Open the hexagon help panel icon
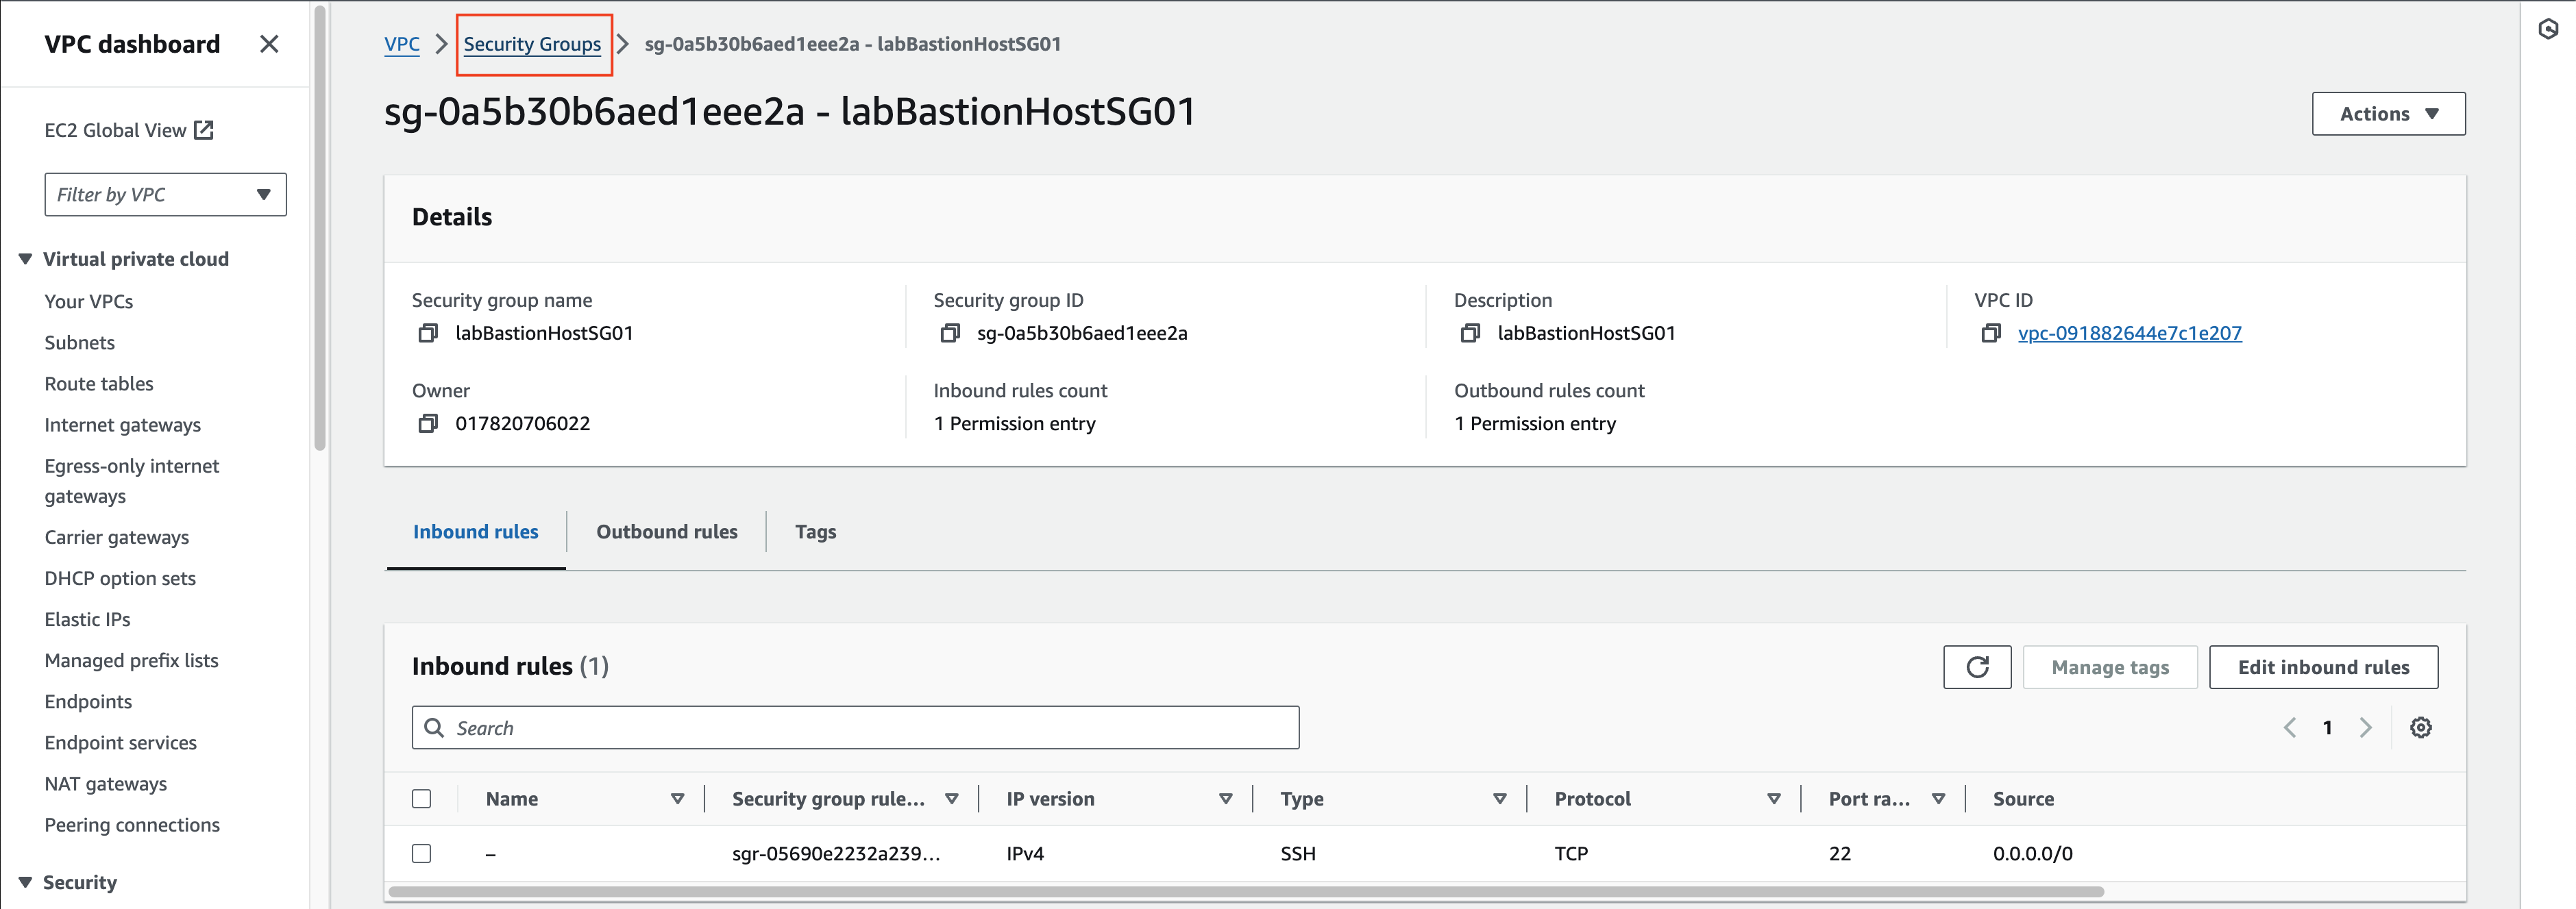Image resolution: width=2576 pixels, height=909 pixels. [x=2548, y=30]
